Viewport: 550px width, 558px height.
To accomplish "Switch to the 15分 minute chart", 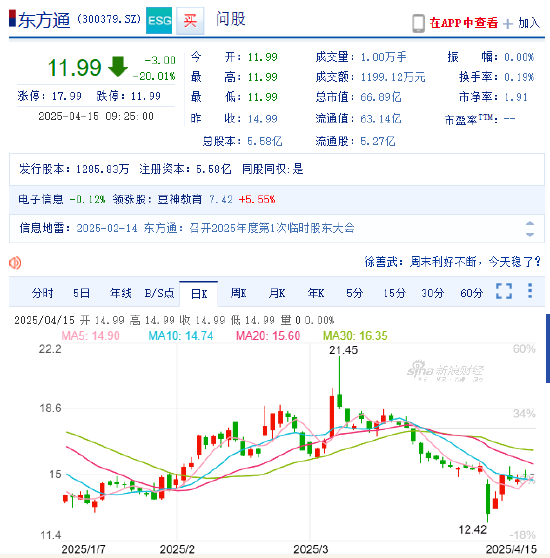I will (394, 293).
